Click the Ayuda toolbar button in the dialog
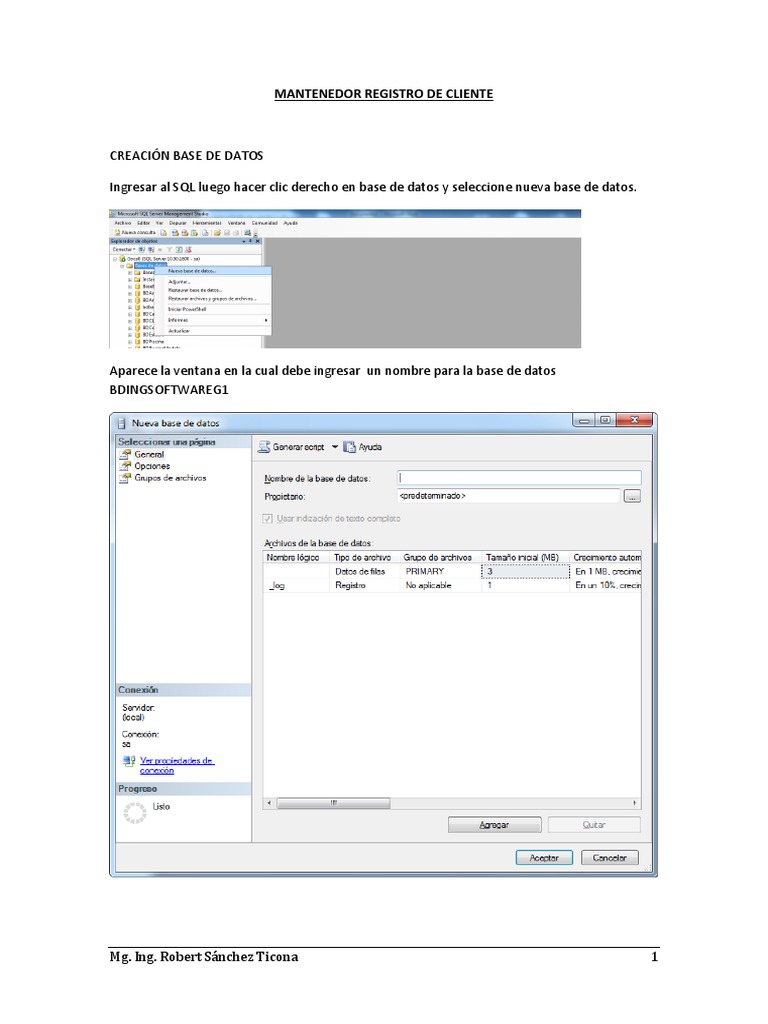 click(x=363, y=447)
